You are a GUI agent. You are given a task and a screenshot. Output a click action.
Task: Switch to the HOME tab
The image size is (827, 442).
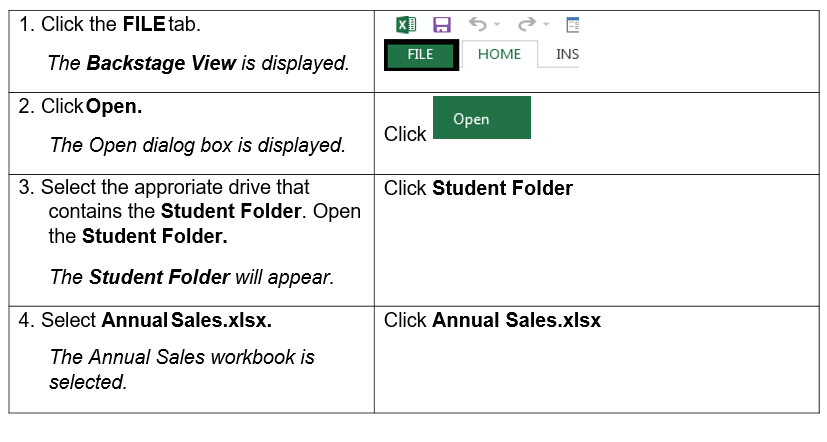pyautogui.click(x=499, y=54)
